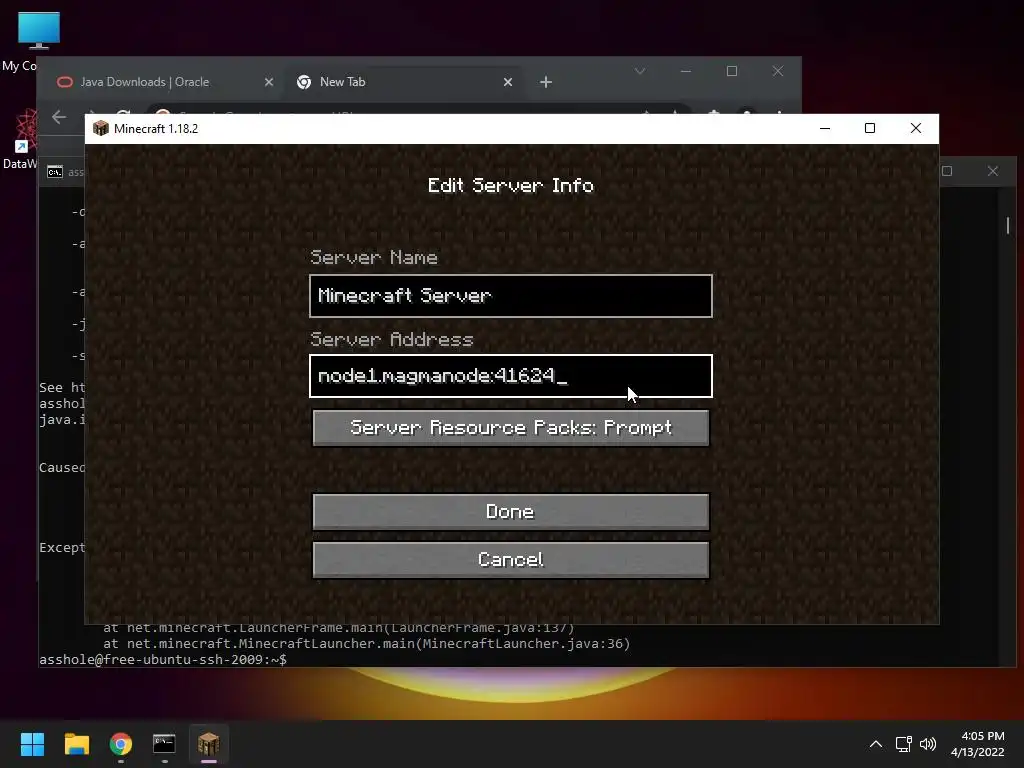Click terminal window title bar icon
The height and width of the screenshot is (768, 1024).
tap(55, 172)
